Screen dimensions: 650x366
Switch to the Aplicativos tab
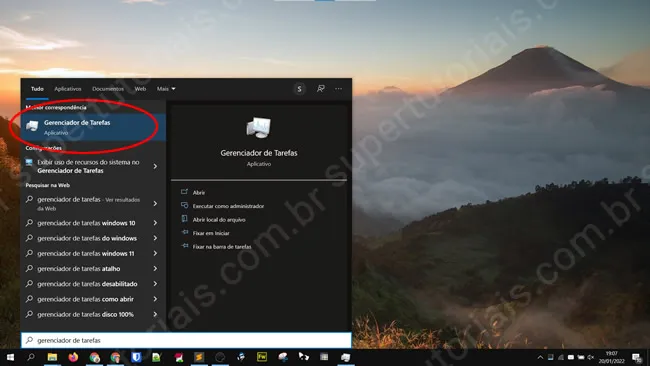pos(68,89)
